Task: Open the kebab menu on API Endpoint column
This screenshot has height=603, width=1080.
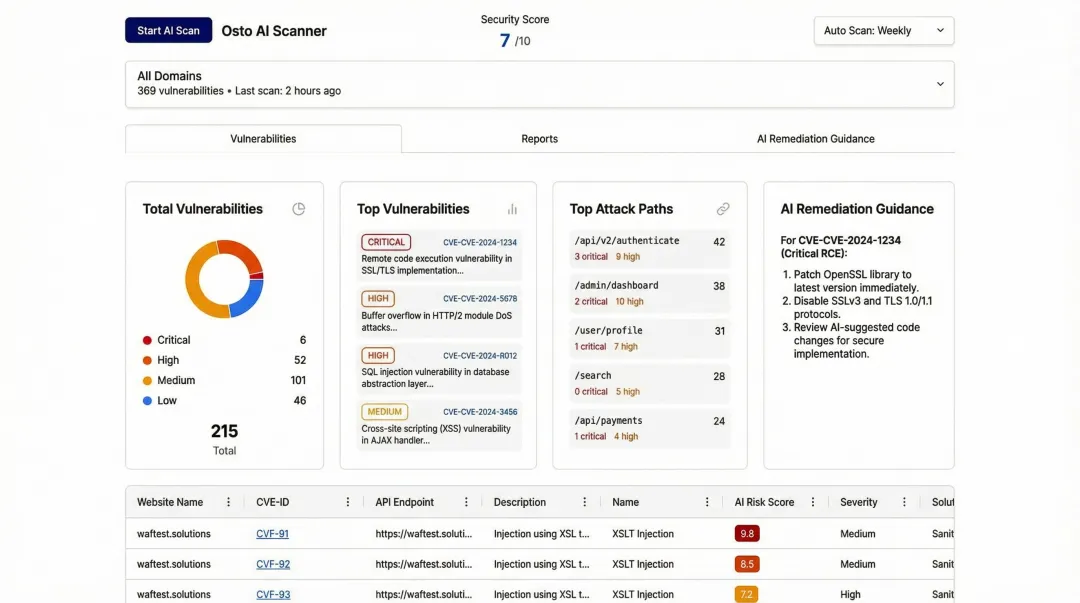Action: pyautogui.click(x=466, y=501)
